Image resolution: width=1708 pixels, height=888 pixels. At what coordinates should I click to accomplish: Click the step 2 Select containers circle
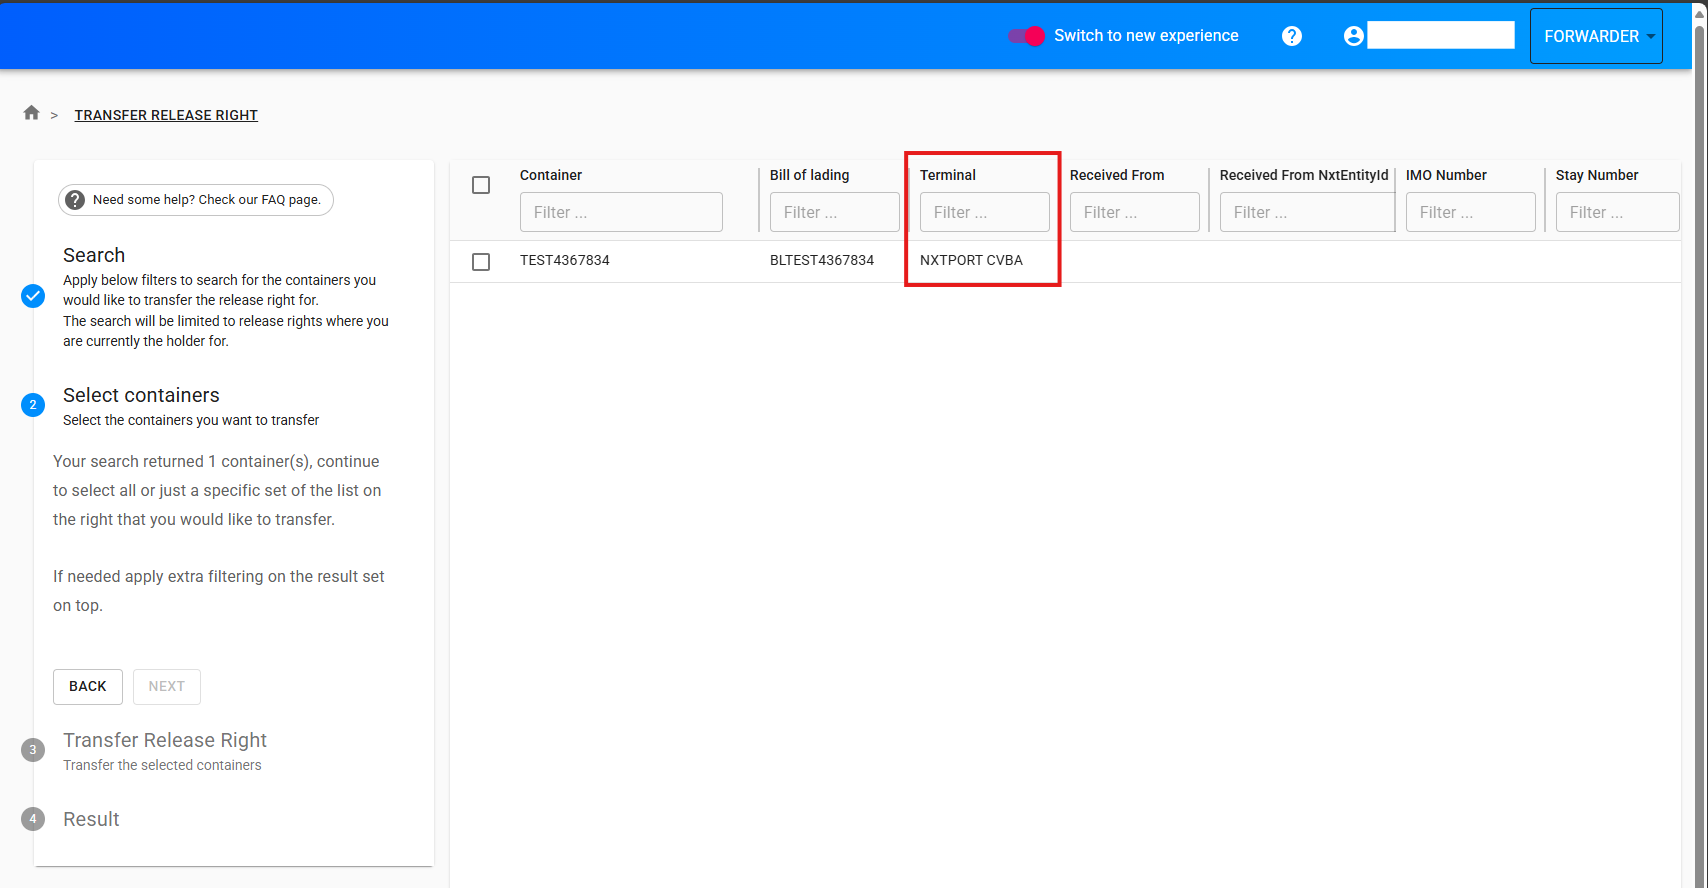click(33, 405)
